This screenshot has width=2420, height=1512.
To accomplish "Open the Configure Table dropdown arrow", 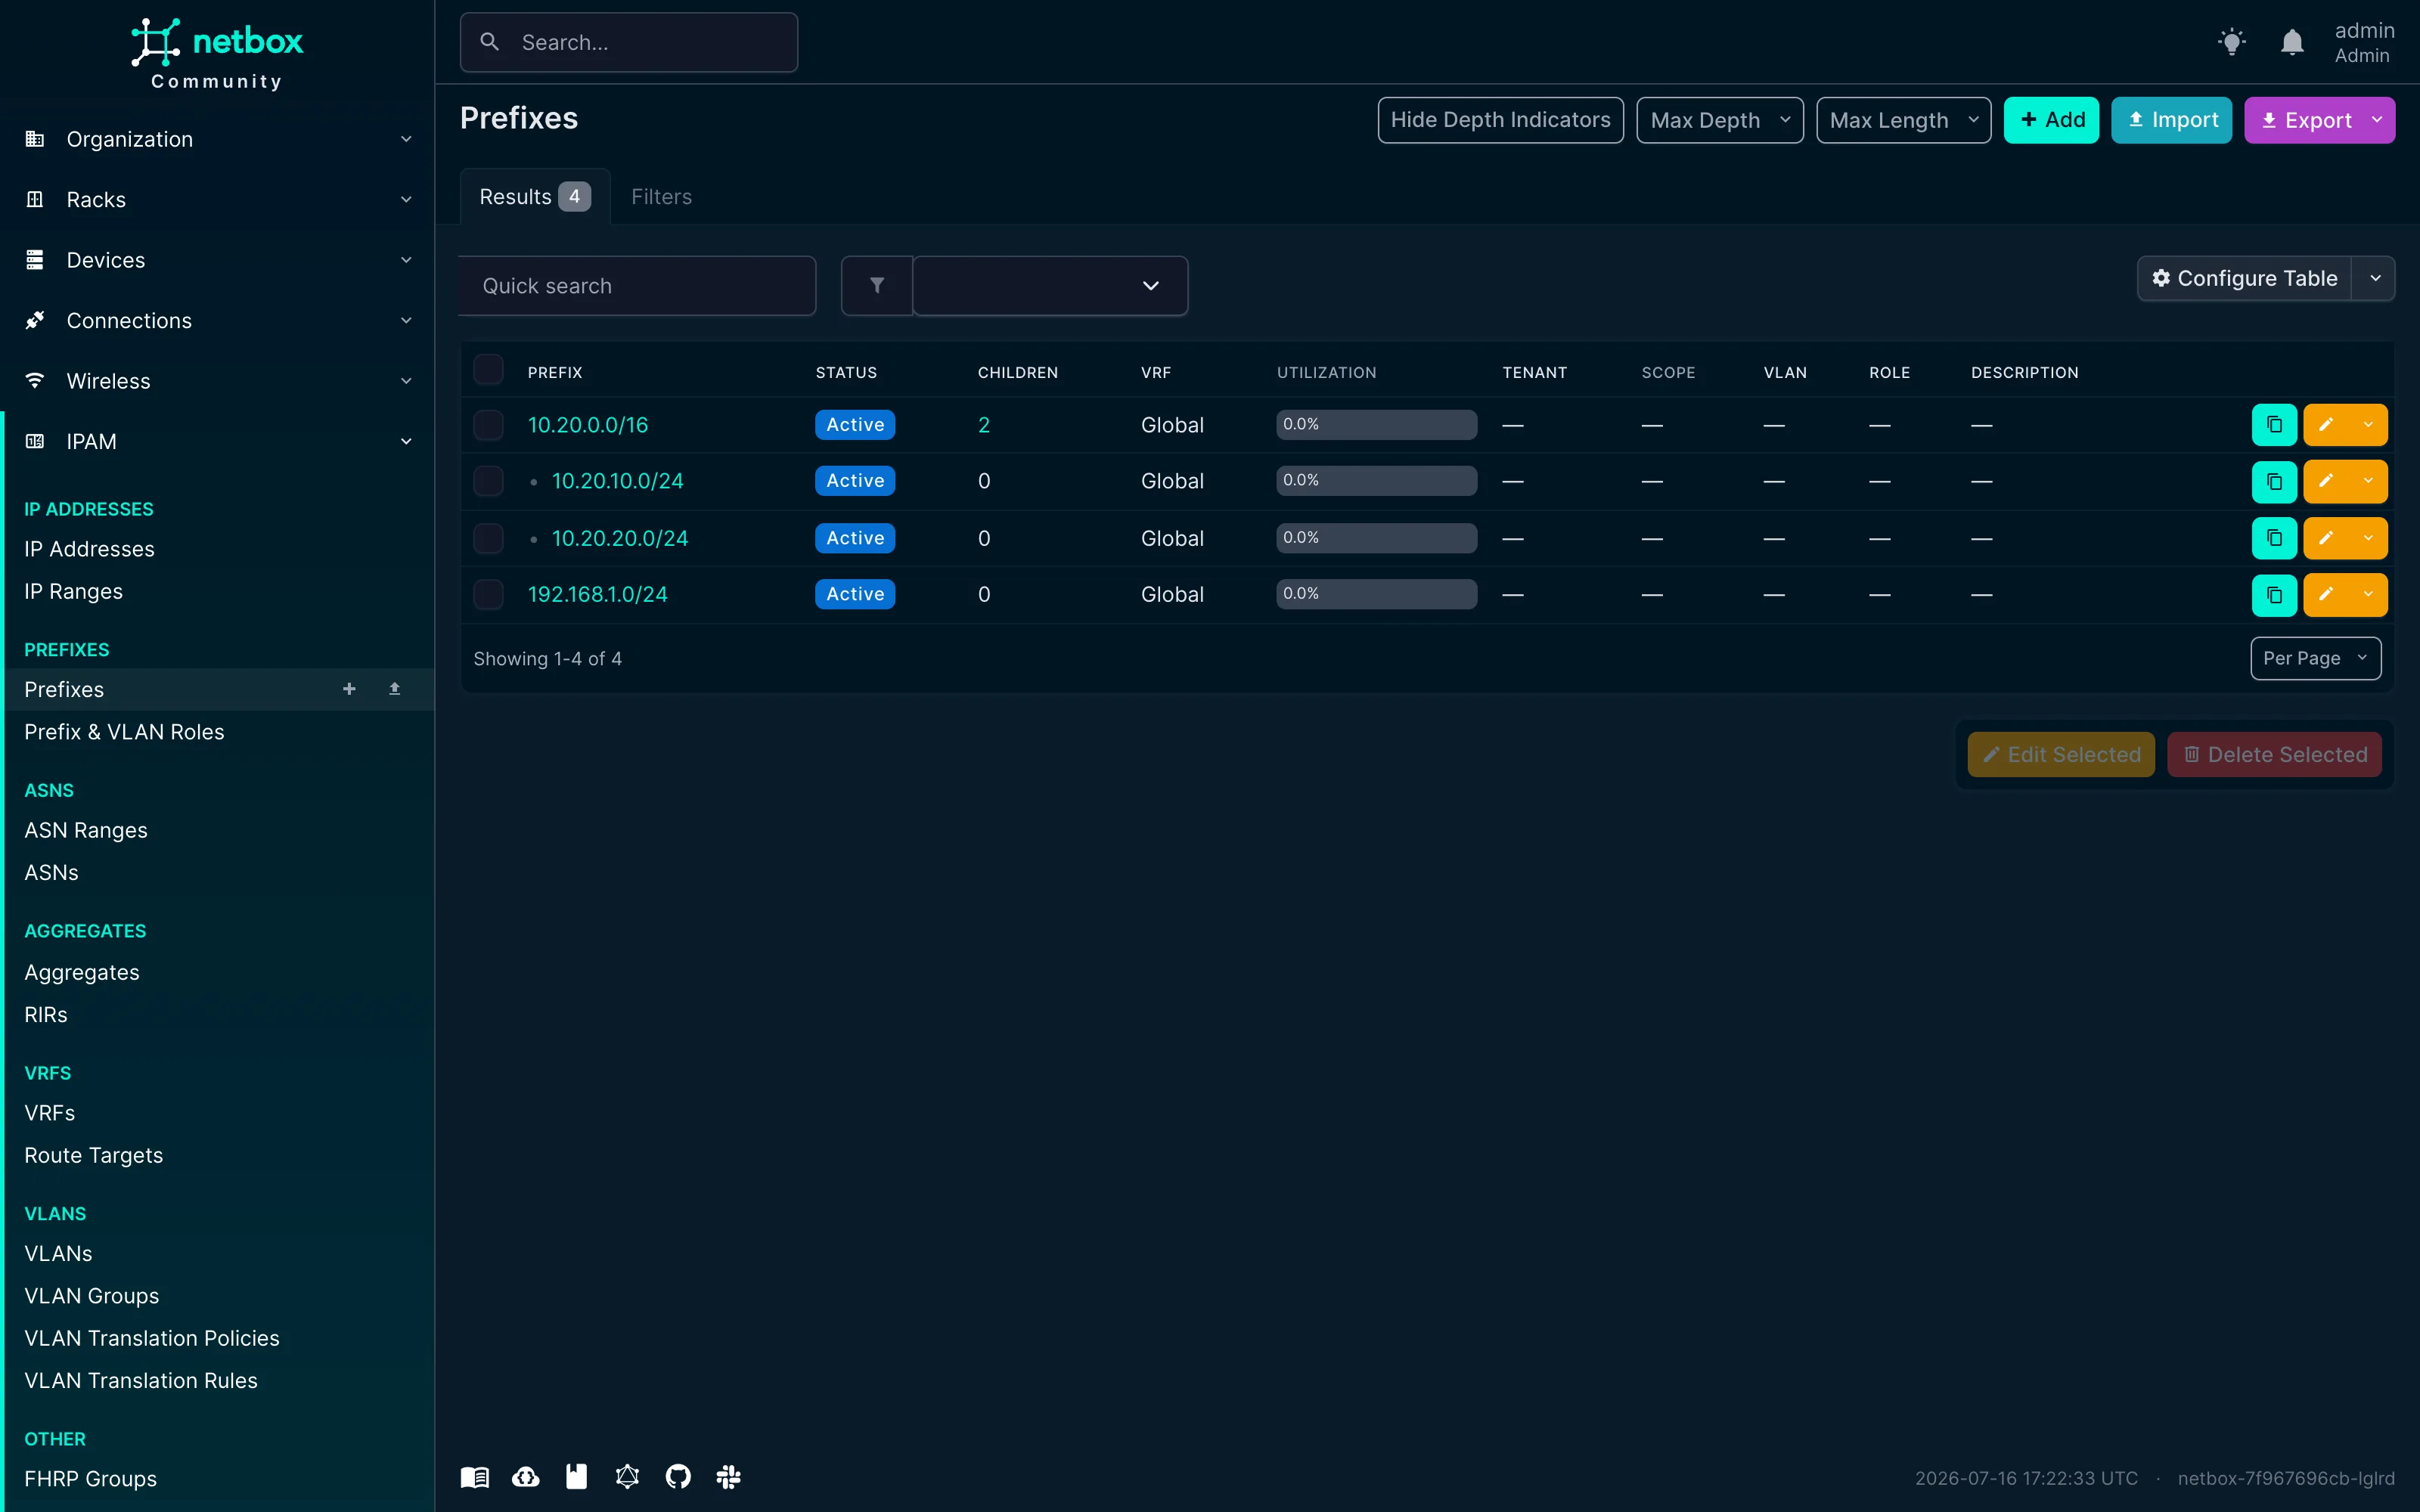I will [x=2375, y=278].
